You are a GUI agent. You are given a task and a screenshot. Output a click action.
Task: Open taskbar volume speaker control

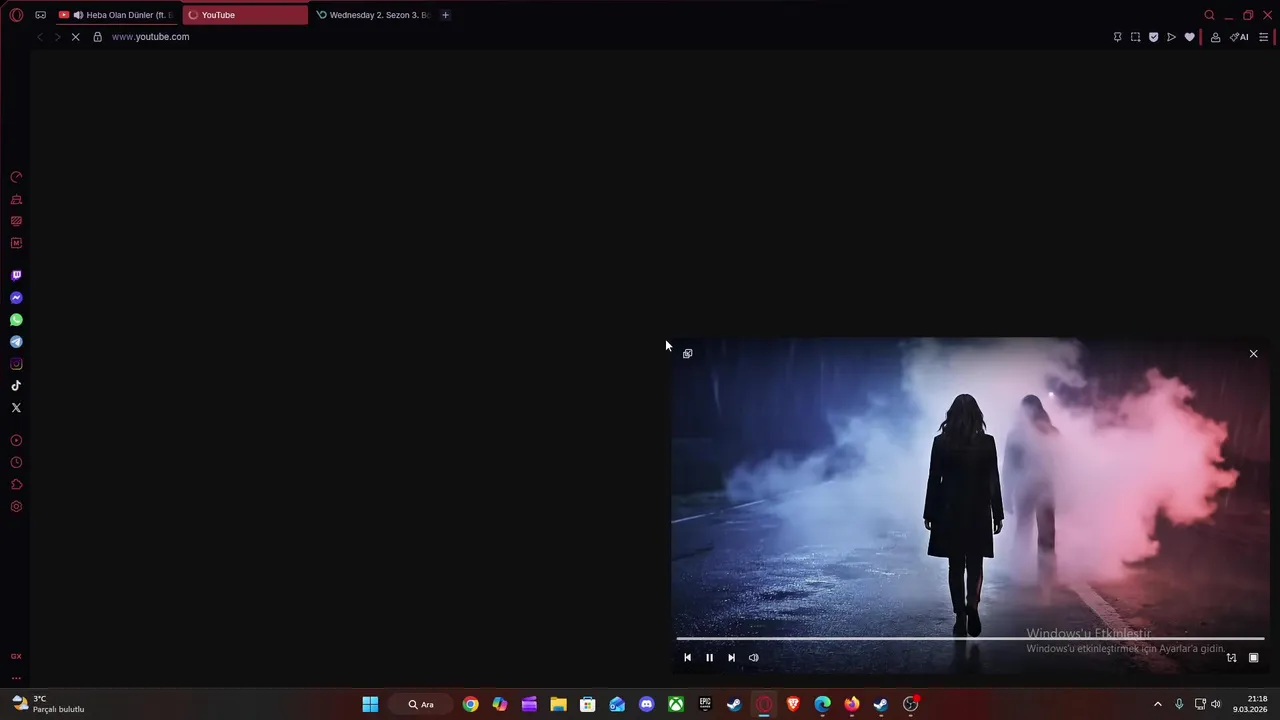(1216, 704)
